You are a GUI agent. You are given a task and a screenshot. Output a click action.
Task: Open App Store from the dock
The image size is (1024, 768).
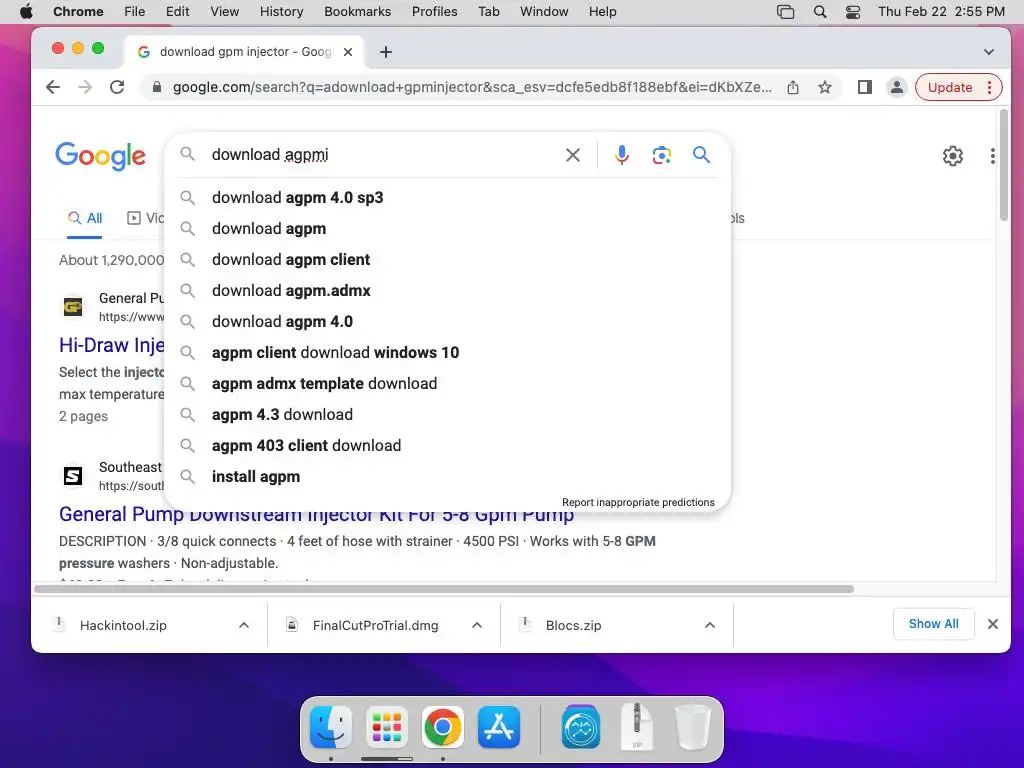[499, 727]
